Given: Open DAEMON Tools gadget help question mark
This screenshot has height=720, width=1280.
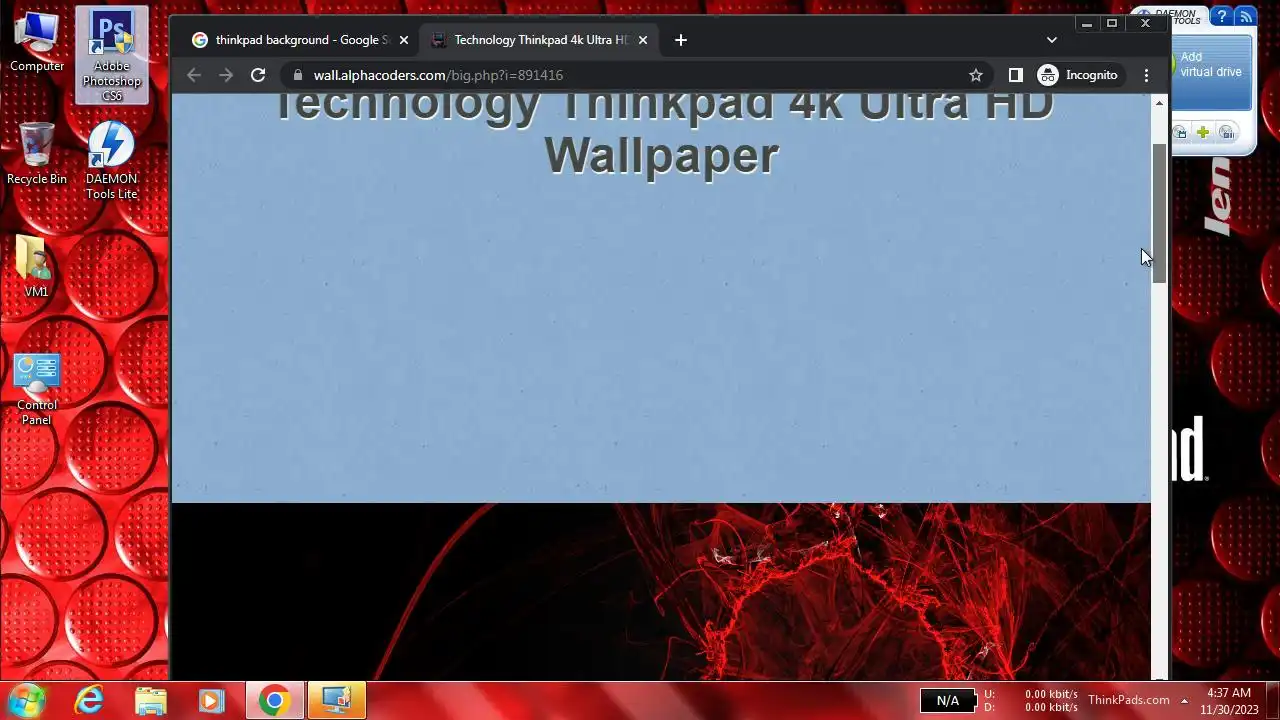Looking at the screenshot, I should tap(1221, 17).
